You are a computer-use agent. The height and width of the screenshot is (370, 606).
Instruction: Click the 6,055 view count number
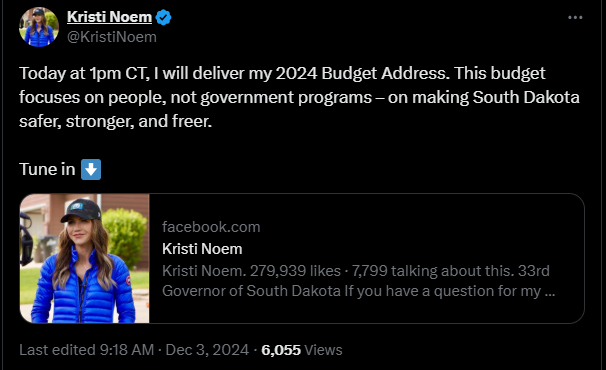[281, 350]
